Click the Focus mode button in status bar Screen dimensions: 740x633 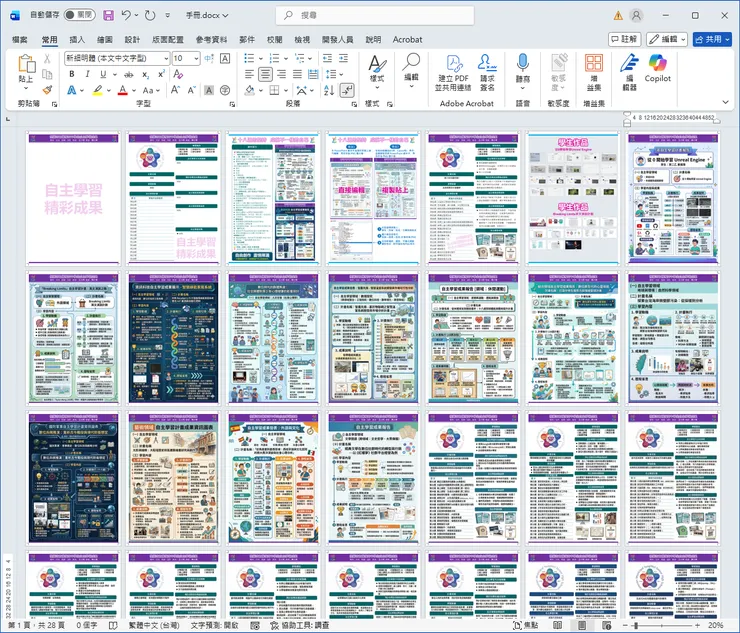pyautogui.click(x=526, y=625)
